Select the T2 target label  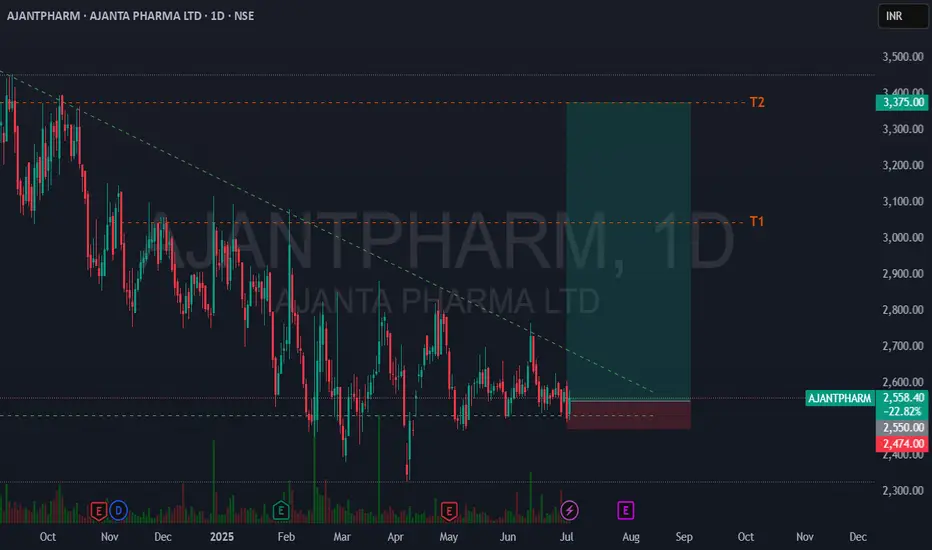[x=757, y=102]
